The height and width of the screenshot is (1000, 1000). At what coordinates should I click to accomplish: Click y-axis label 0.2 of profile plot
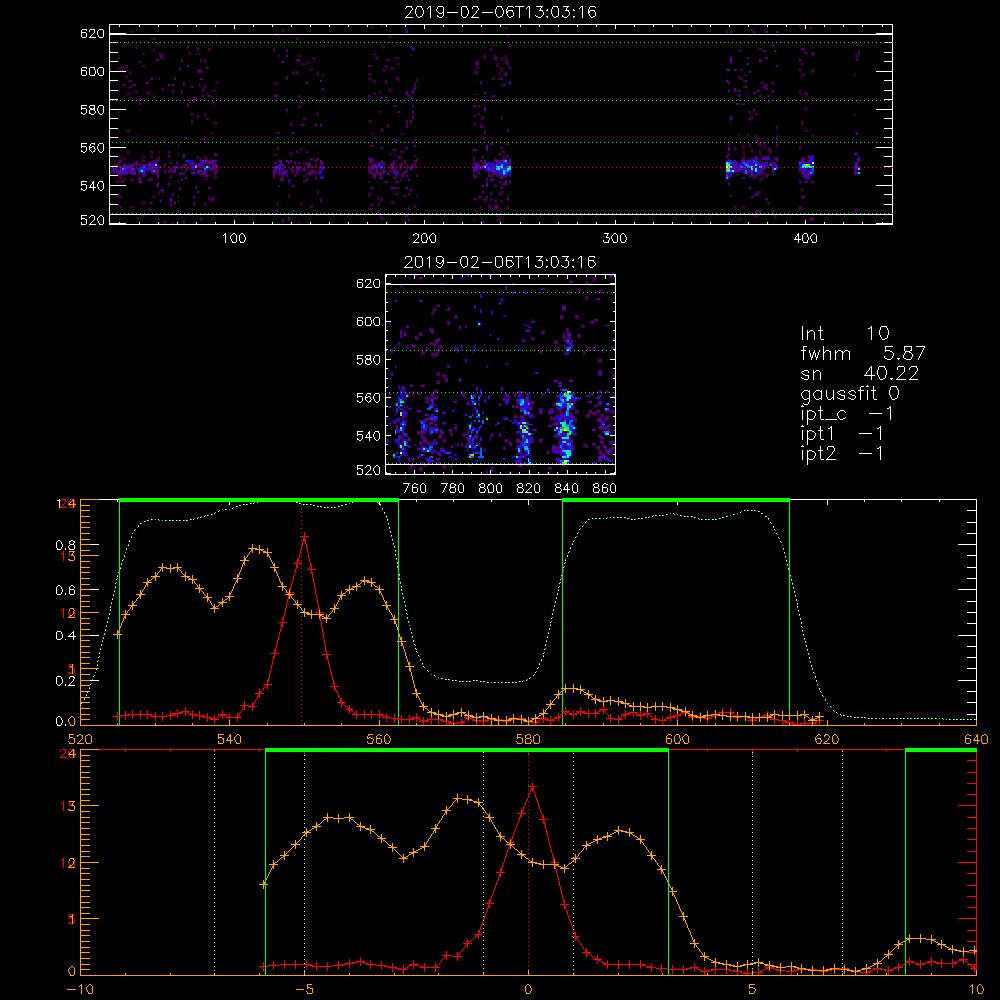tap(66, 680)
